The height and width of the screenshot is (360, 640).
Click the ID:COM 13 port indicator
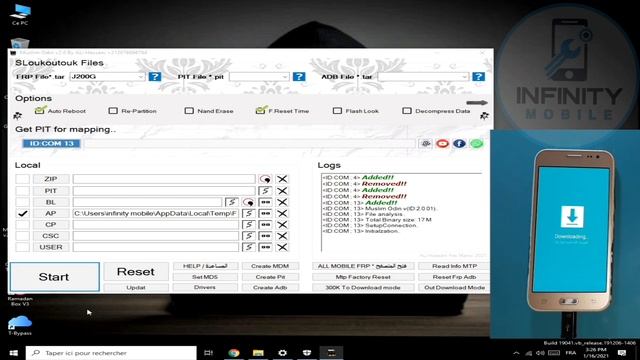point(51,143)
